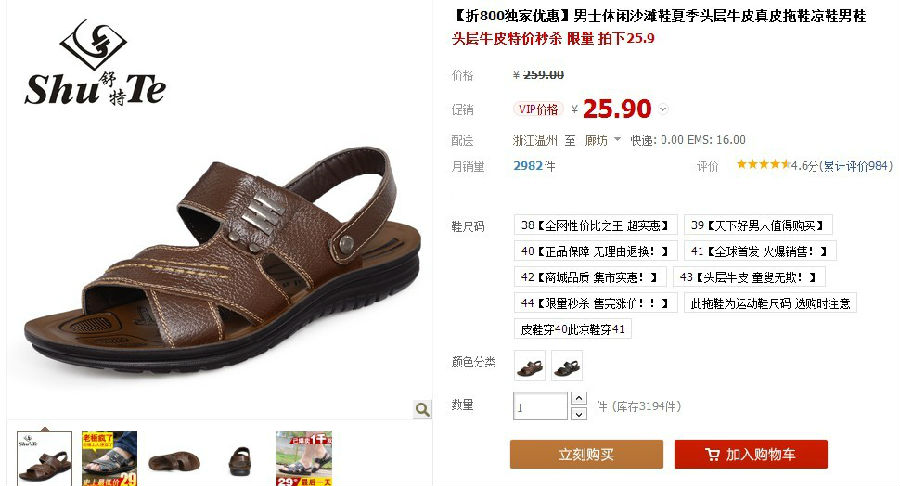The image size is (900, 486).
Task: Decrease quantity with the down arrow
Action: (x=579, y=414)
